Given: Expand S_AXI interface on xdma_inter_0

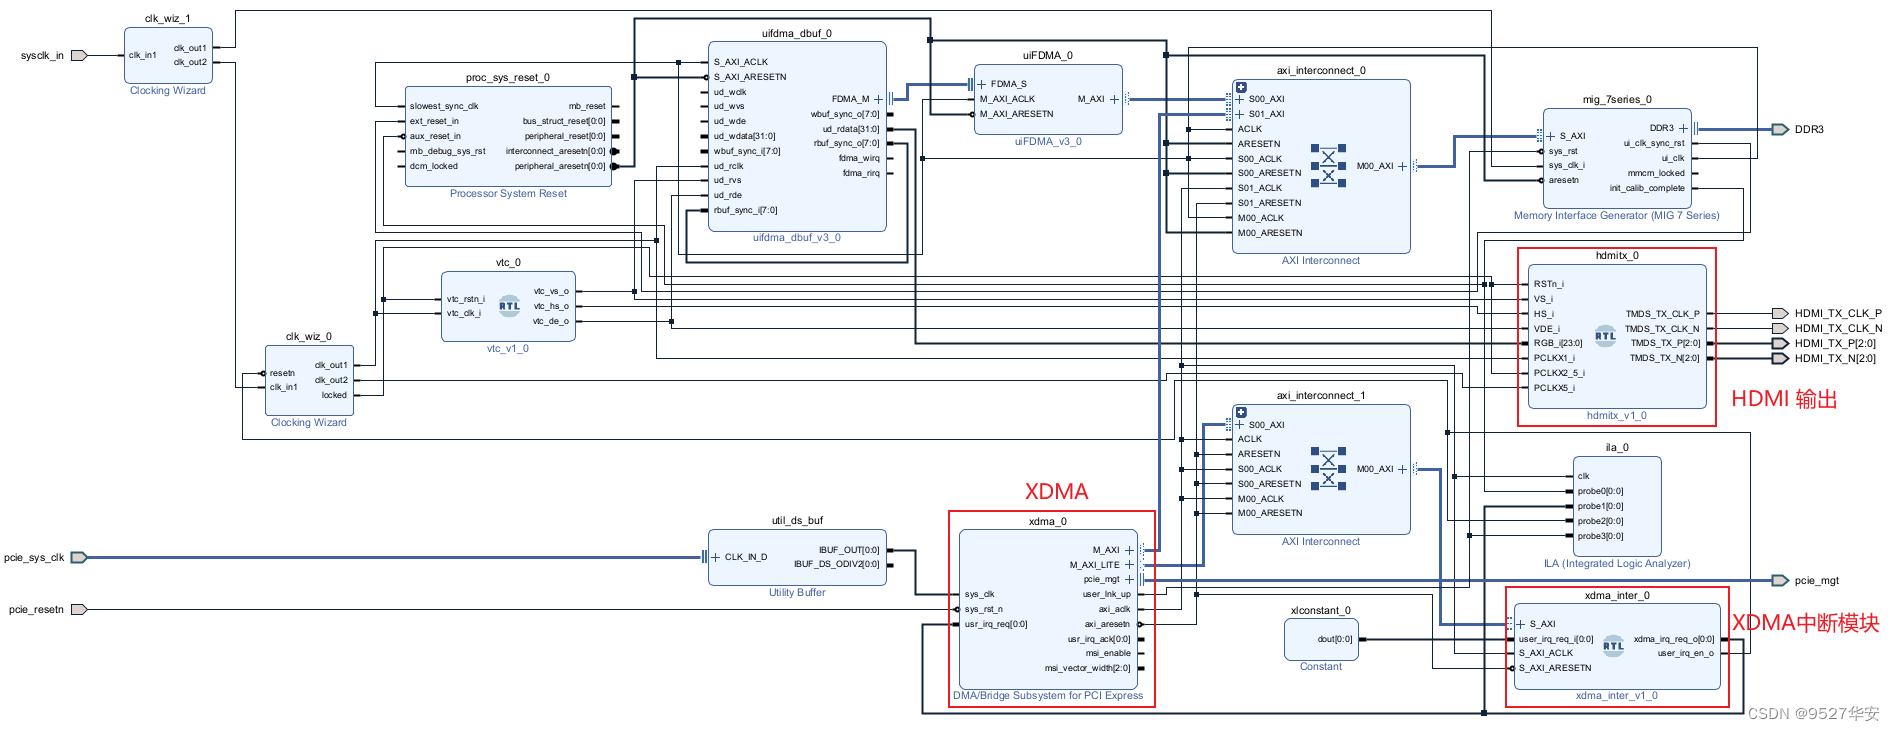Looking at the screenshot, I should 1521,624.
